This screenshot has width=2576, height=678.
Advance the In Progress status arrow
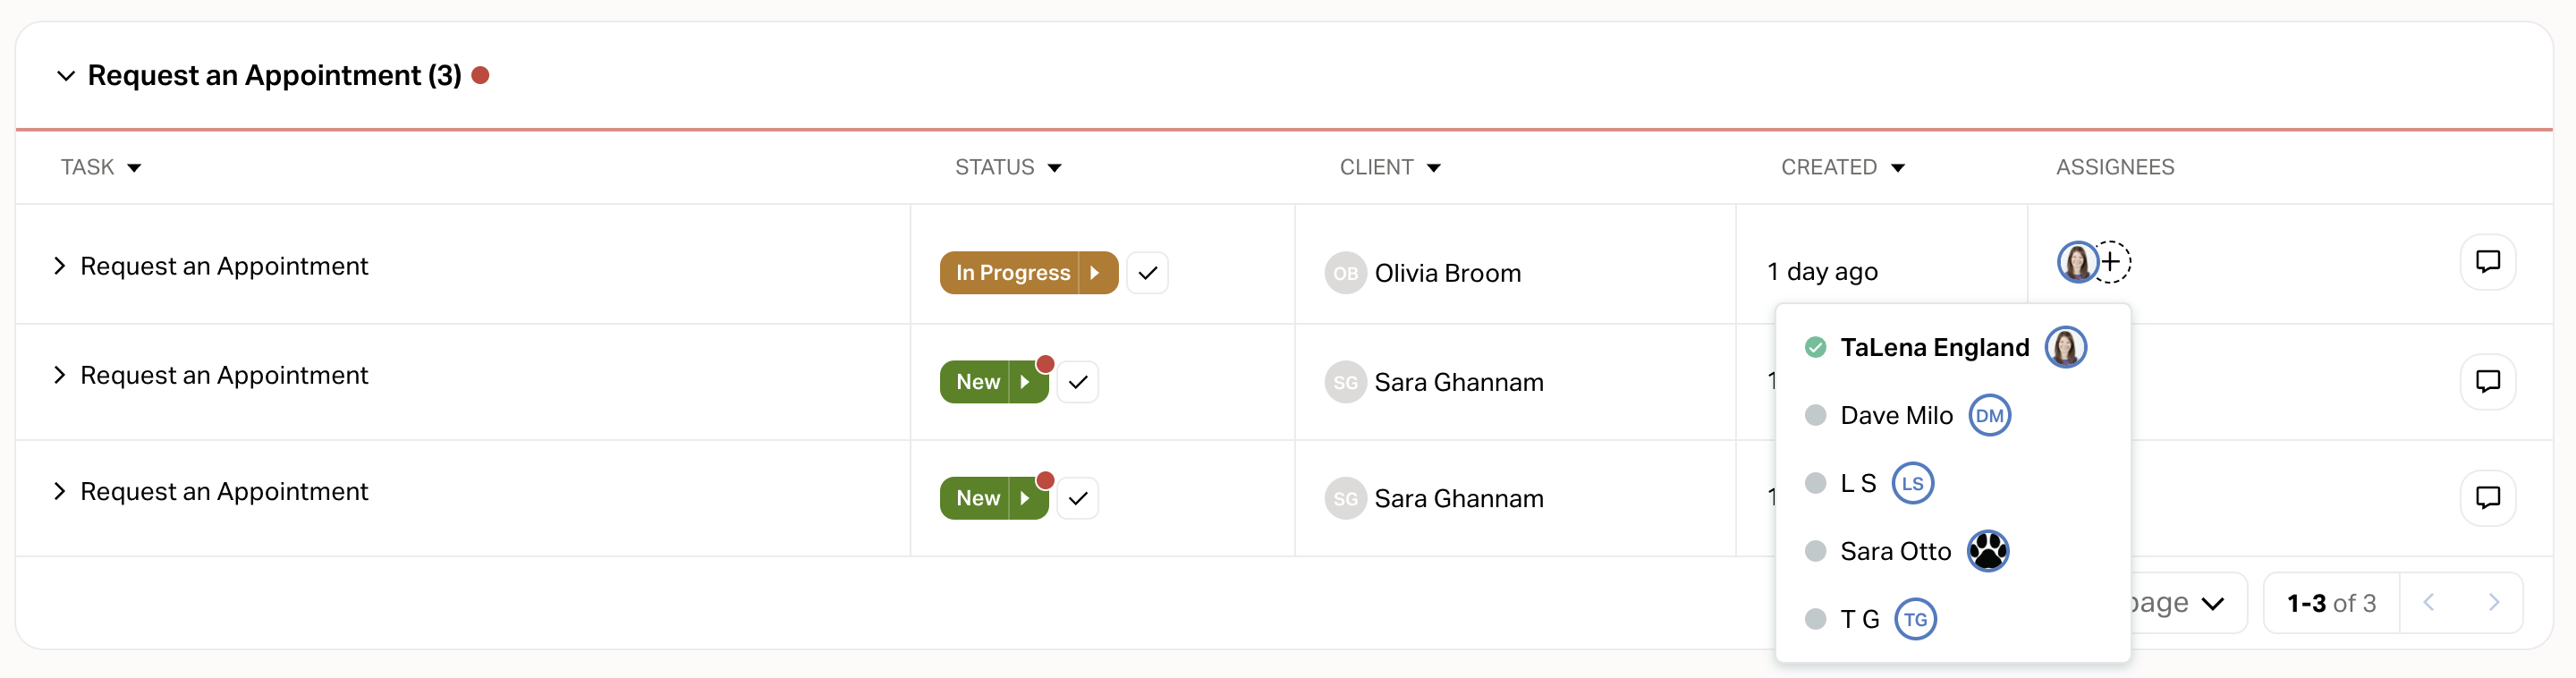1096,273
